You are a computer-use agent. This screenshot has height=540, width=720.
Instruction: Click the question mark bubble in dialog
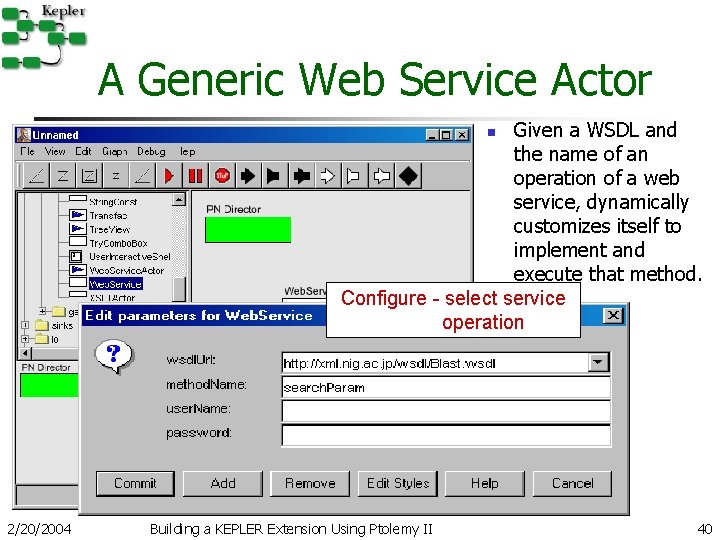point(114,356)
